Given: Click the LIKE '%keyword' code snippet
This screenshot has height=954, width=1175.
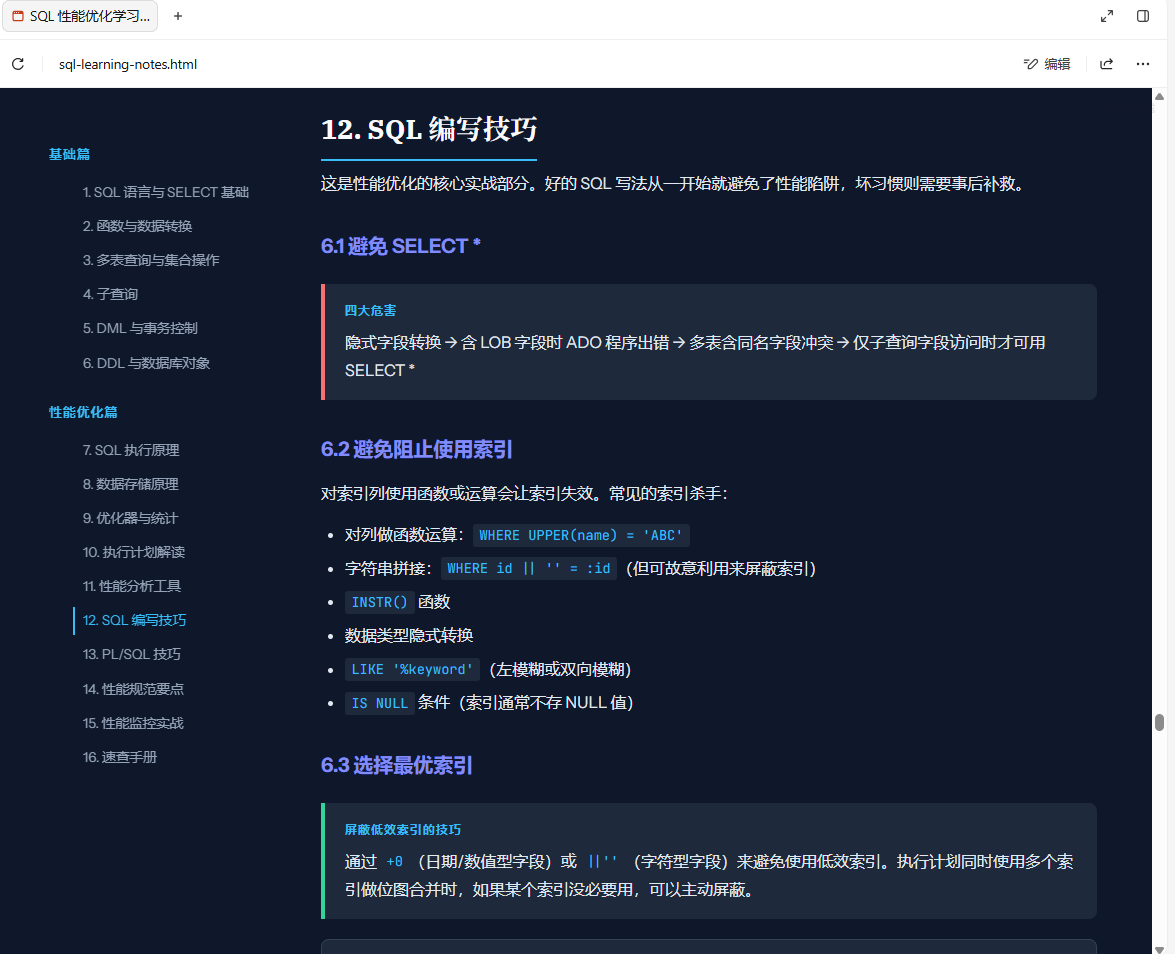Looking at the screenshot, I should point(412,669).
